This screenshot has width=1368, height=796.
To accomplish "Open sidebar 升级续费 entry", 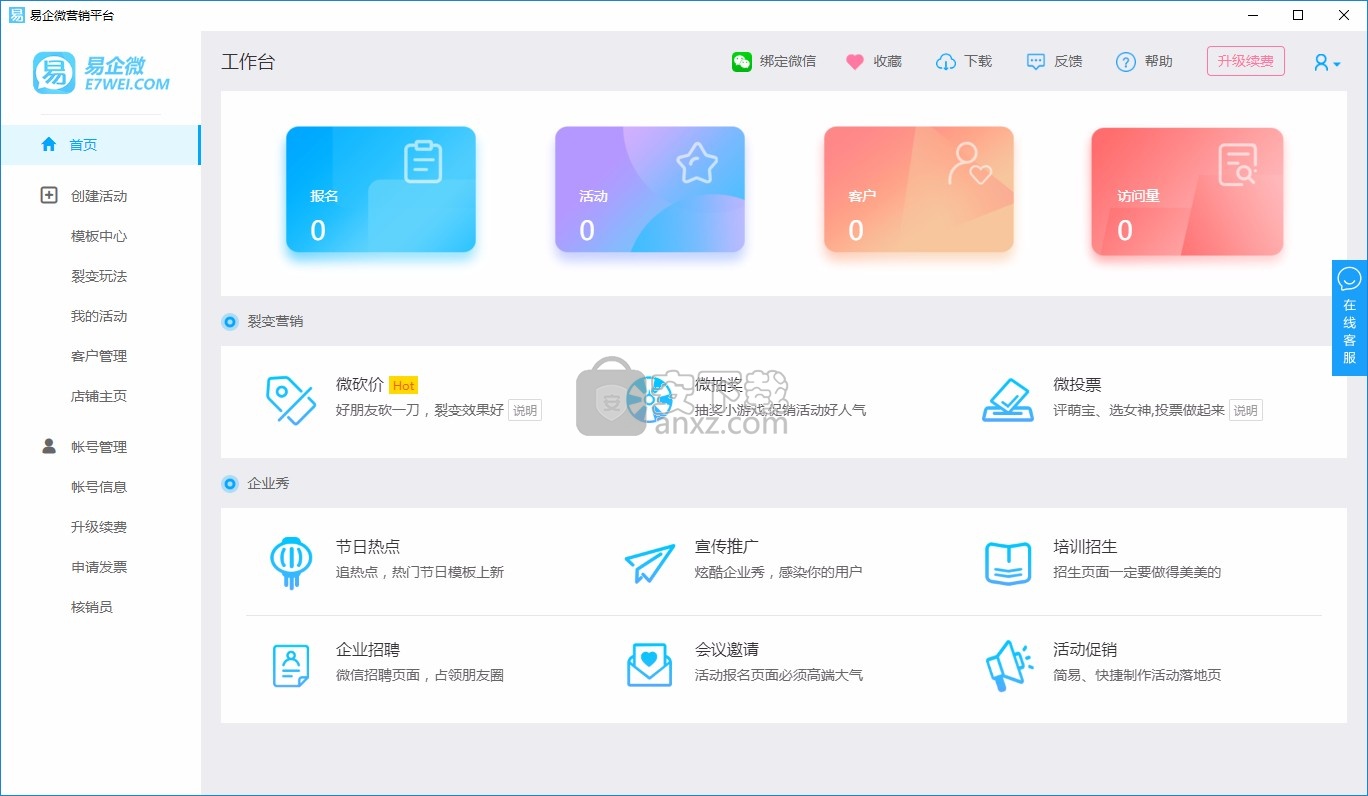I will [99, 527].
